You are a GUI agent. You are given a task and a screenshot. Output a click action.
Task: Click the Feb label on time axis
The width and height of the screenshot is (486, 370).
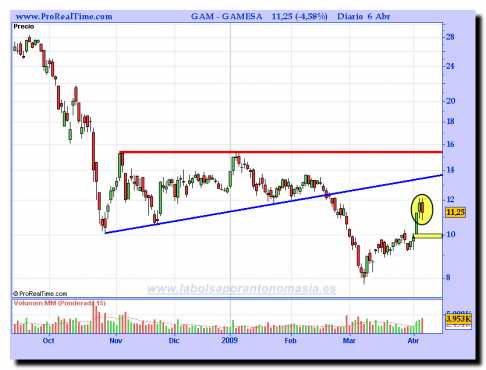[290, 340]
